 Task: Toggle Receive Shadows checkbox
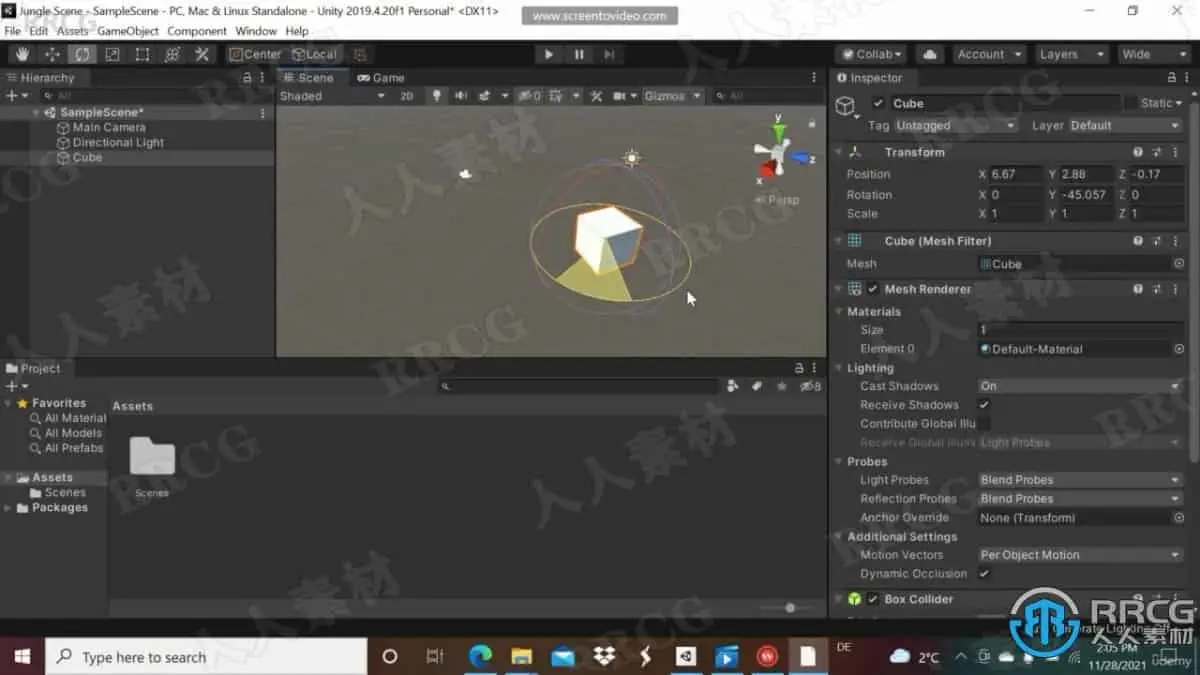tap(984, 405)
